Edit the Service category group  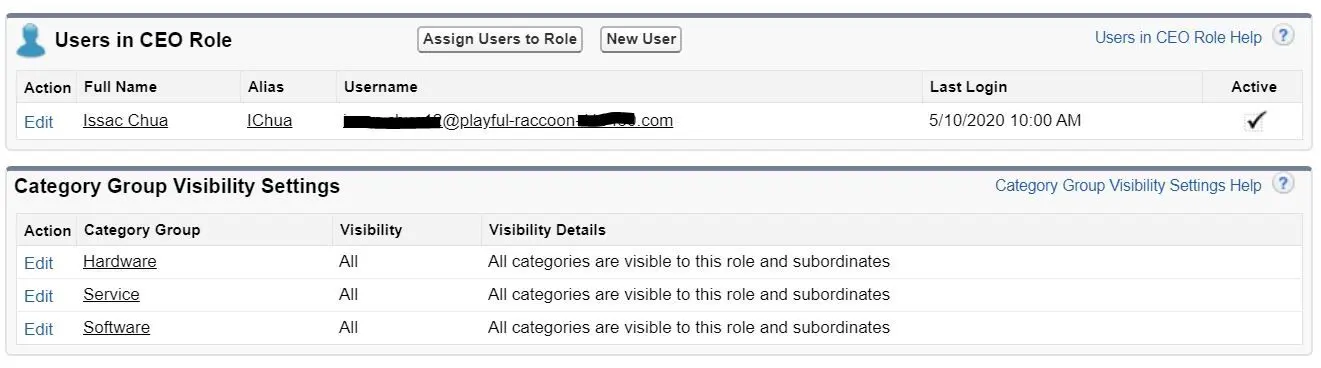tap(39, 296)
